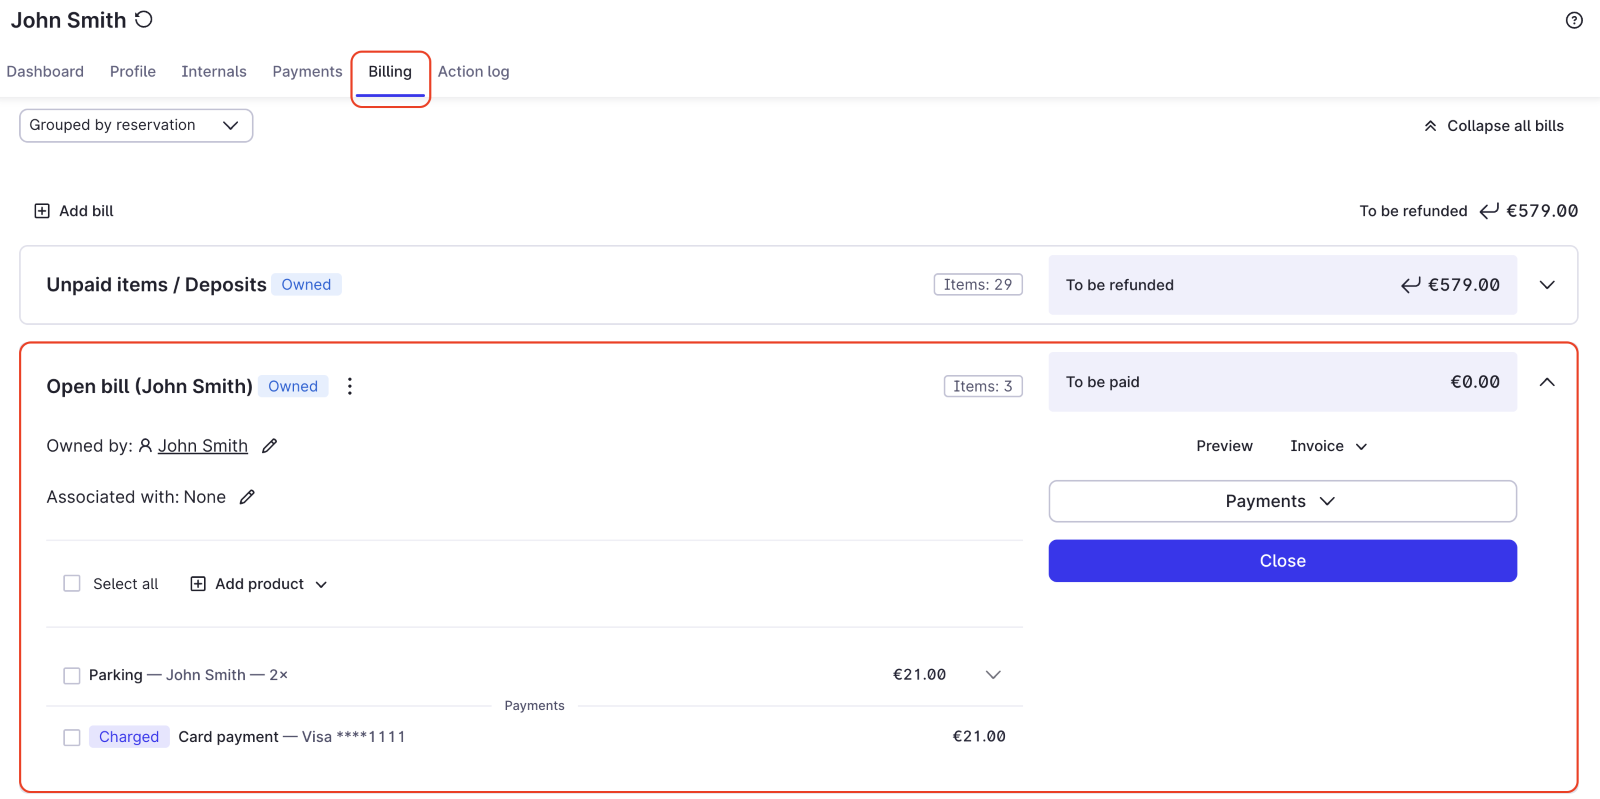Open the help question mark icon
Viewport: 1600px width, 799px height.
point(1574,20)
